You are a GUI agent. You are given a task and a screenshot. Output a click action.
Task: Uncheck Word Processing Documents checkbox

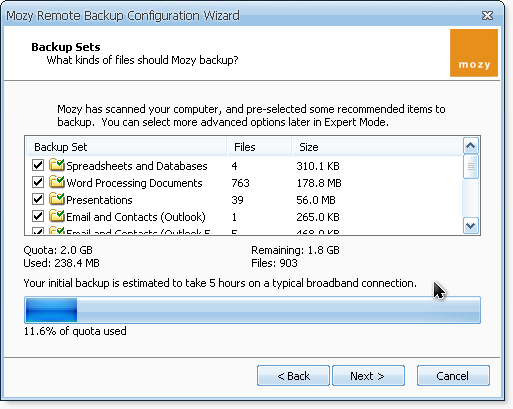(38, 182)
